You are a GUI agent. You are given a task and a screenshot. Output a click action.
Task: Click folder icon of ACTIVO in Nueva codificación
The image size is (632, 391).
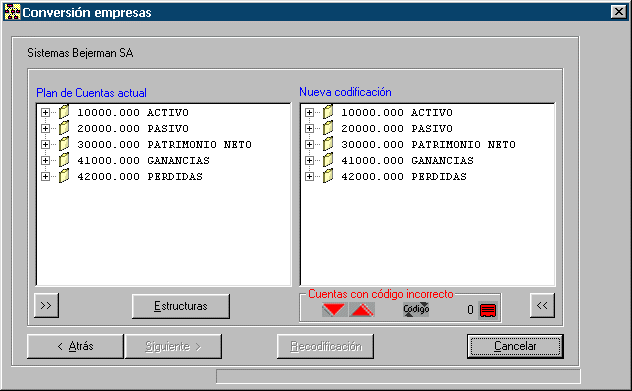[x=328, y=112]
